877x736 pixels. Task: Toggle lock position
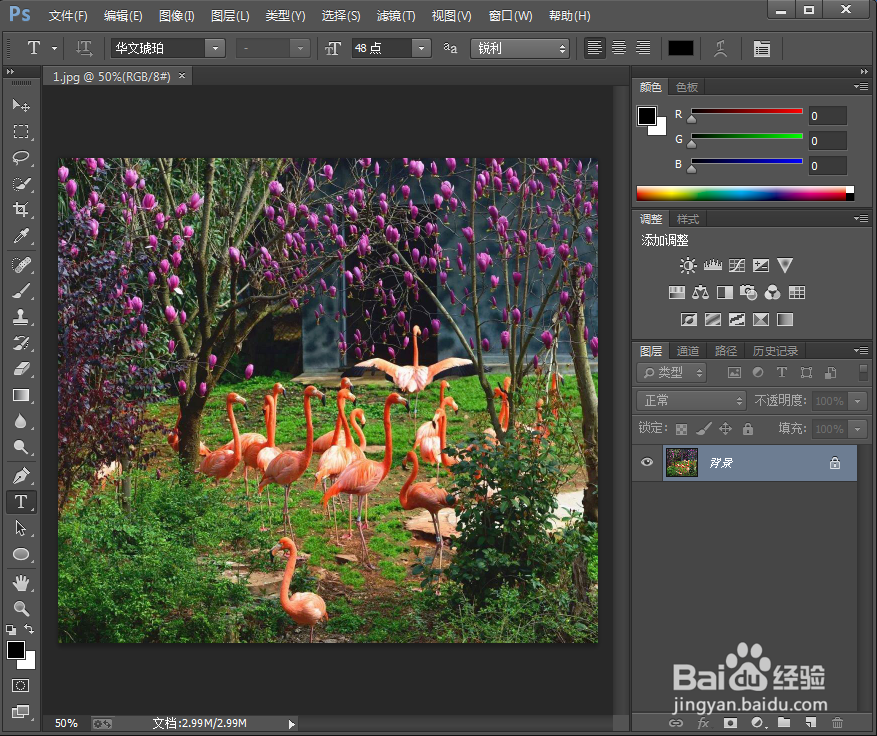(725, 429)
